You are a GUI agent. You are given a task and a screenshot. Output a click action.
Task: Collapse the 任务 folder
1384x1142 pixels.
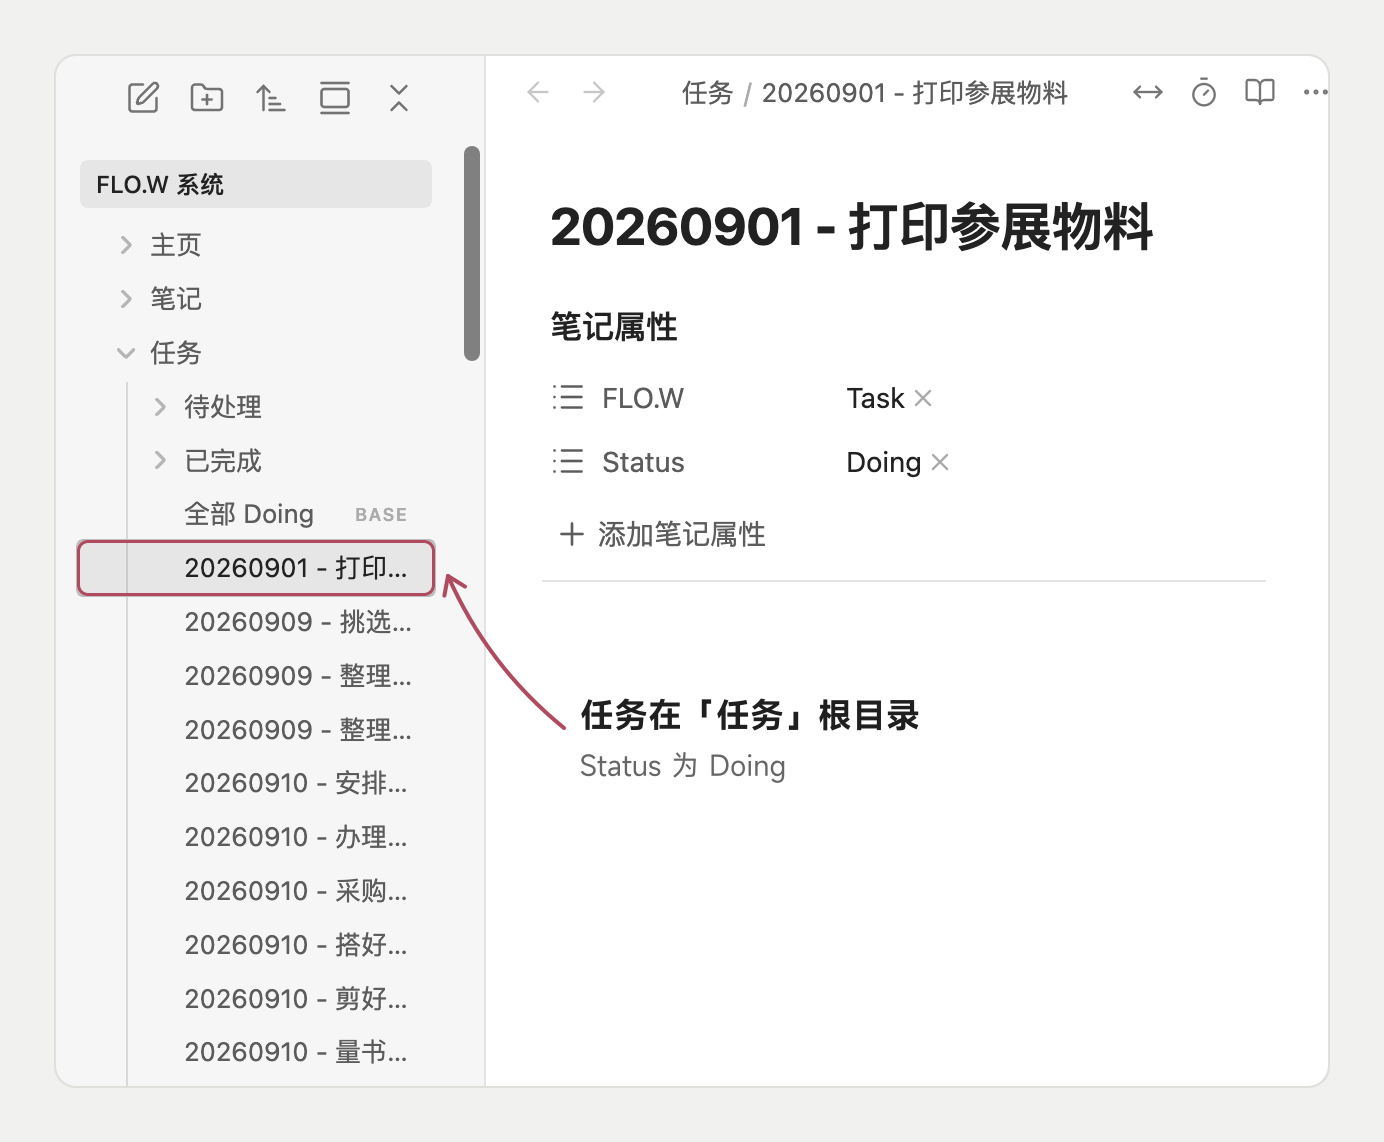tap(126, 353)
